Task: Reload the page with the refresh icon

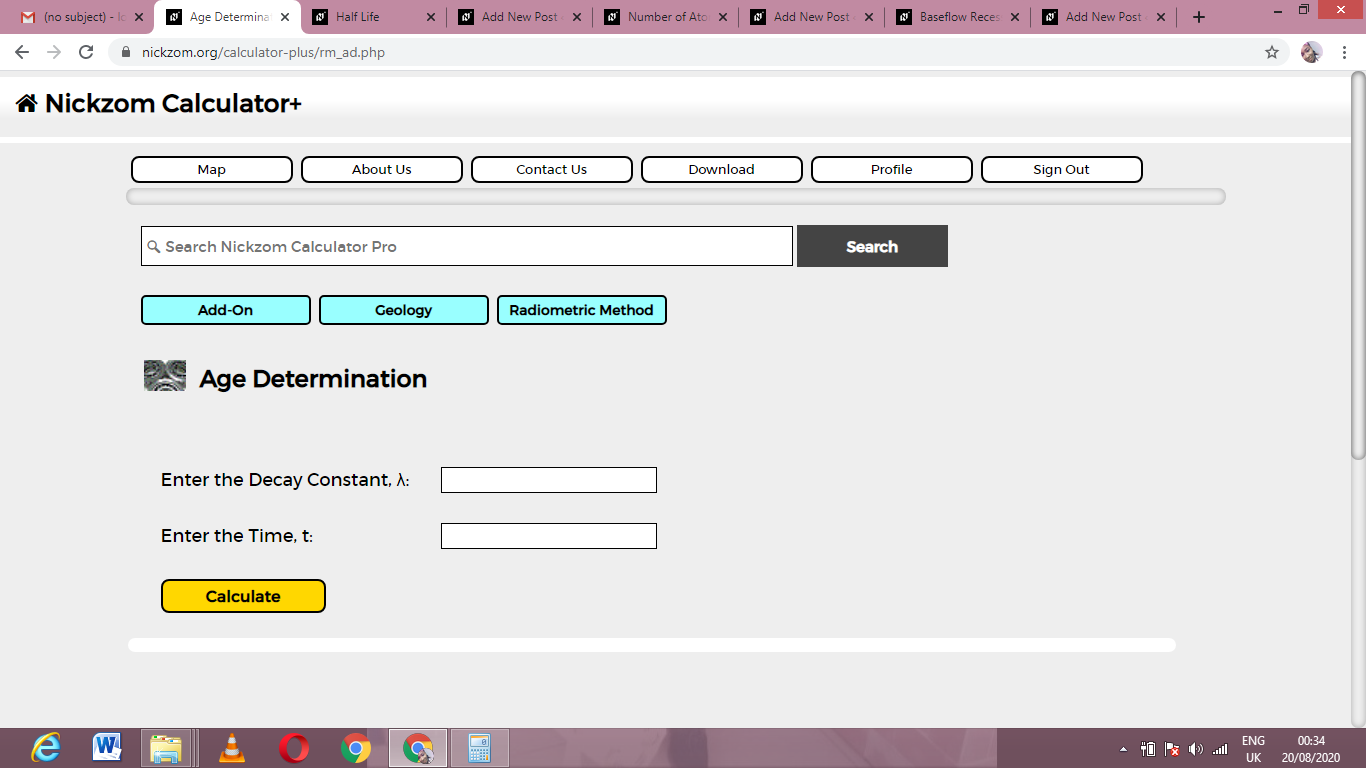Action: tap(86, 52)
